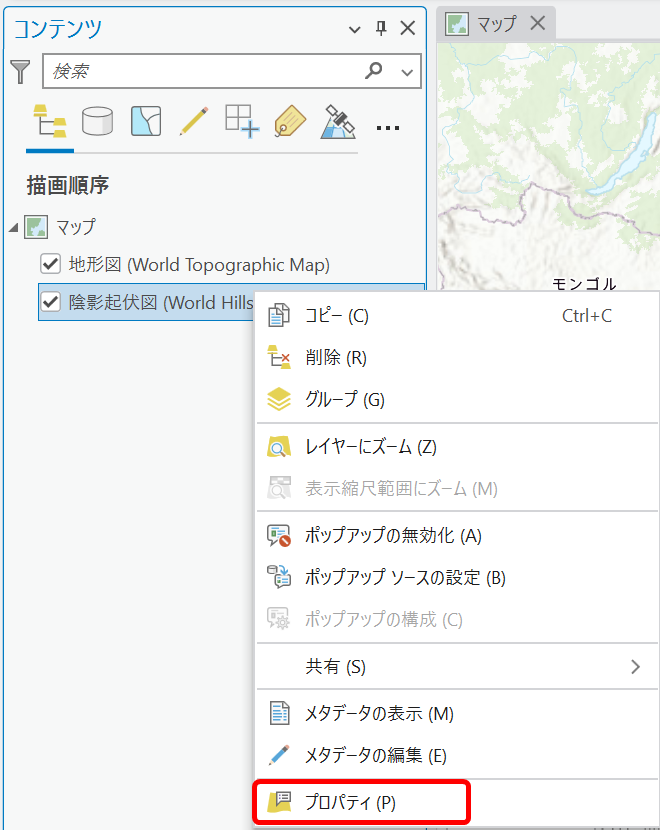Viewport: 660px width, 830px height.
Task: Click the search magnifier button
Action: tap(375, 71)
